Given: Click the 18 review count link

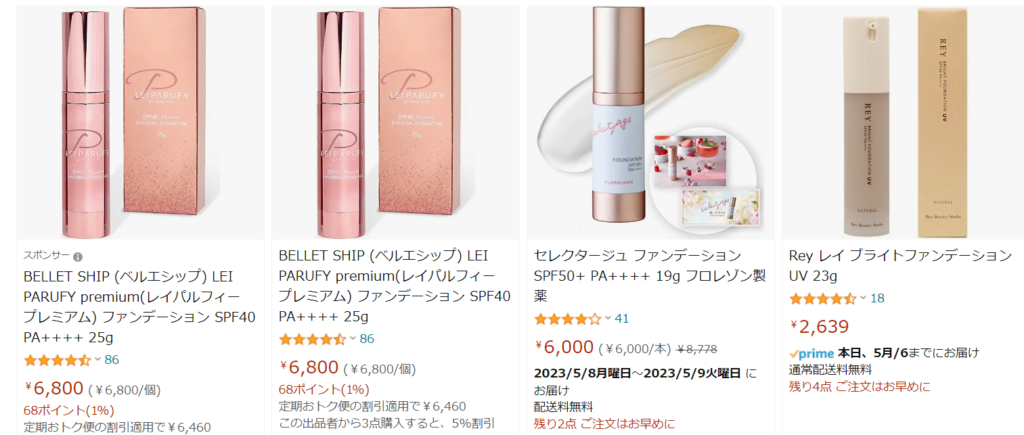Looking at the screenshot, I should click(877, 298).
